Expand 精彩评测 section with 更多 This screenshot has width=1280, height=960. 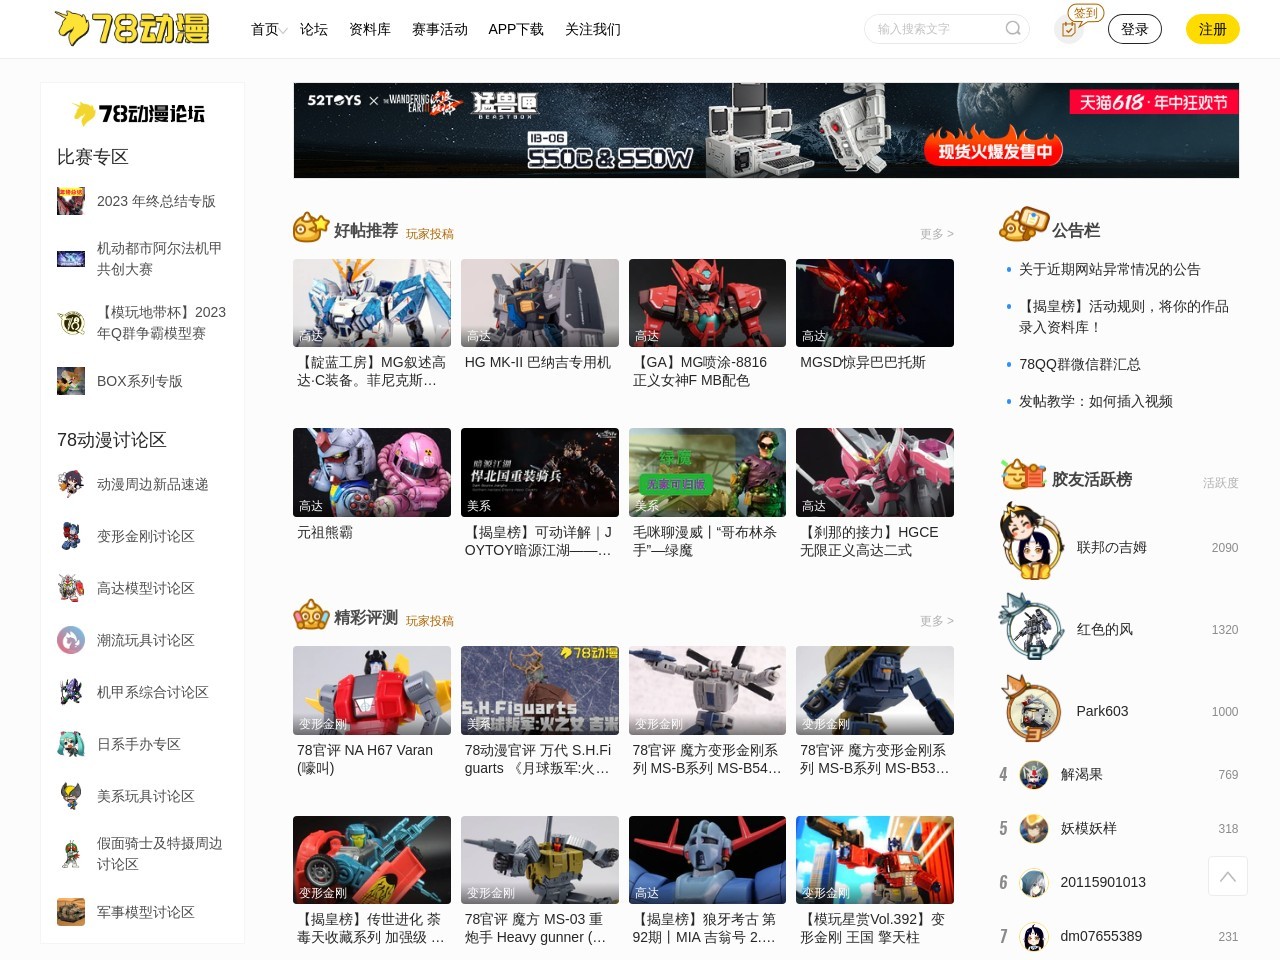pyautogui.click(x=936, y=621)
